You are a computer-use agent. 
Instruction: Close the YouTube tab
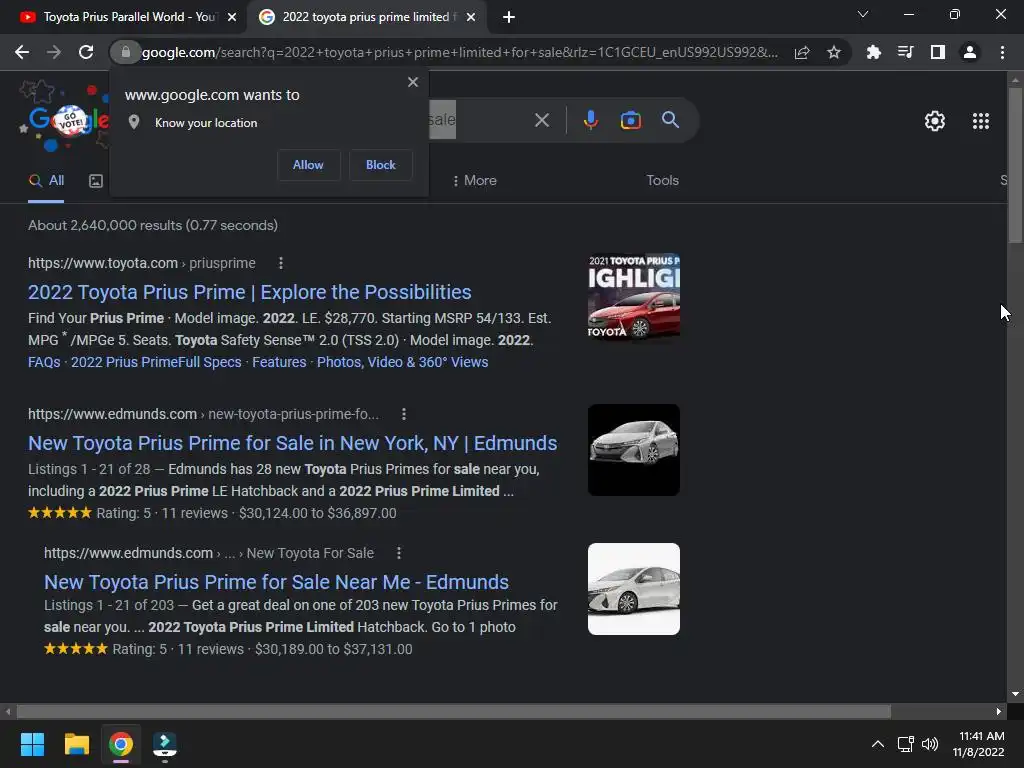tap(232, 17)
